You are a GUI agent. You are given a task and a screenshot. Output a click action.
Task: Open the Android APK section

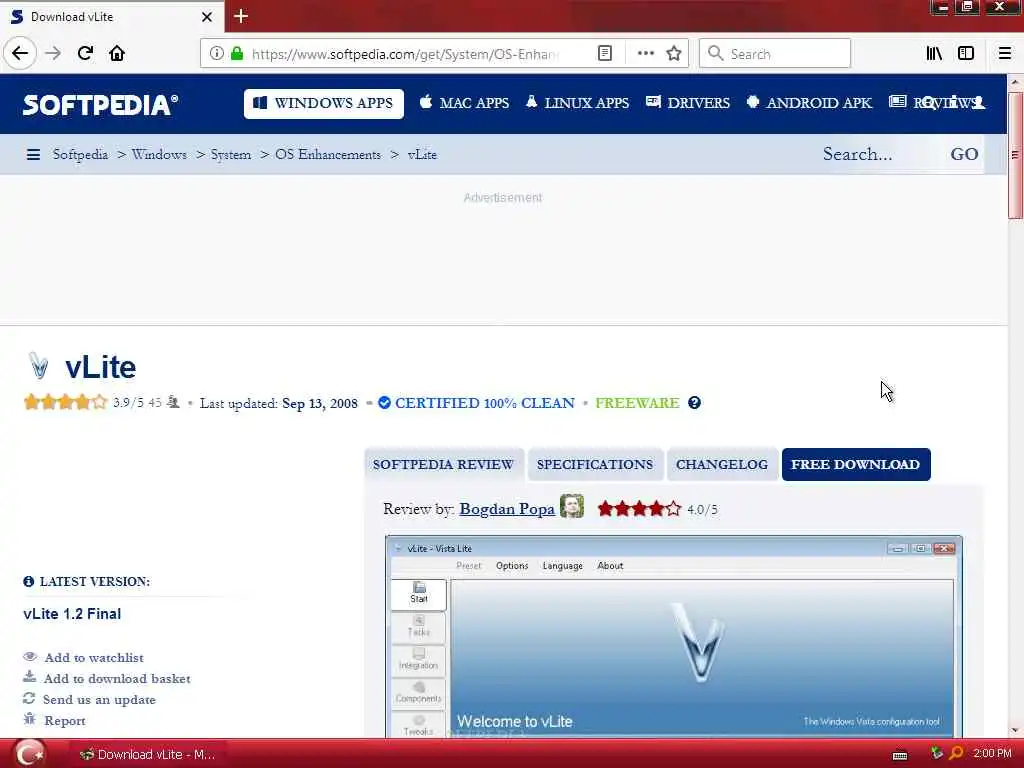click(809, 103)
